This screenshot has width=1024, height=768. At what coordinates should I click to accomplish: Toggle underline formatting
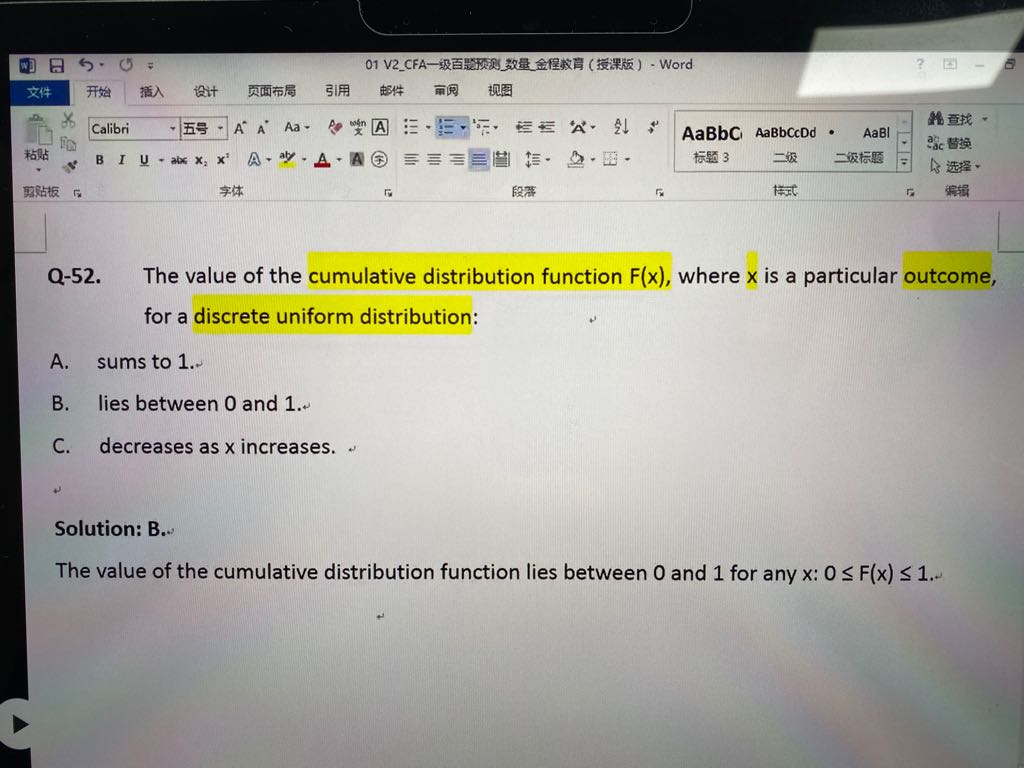144,160
